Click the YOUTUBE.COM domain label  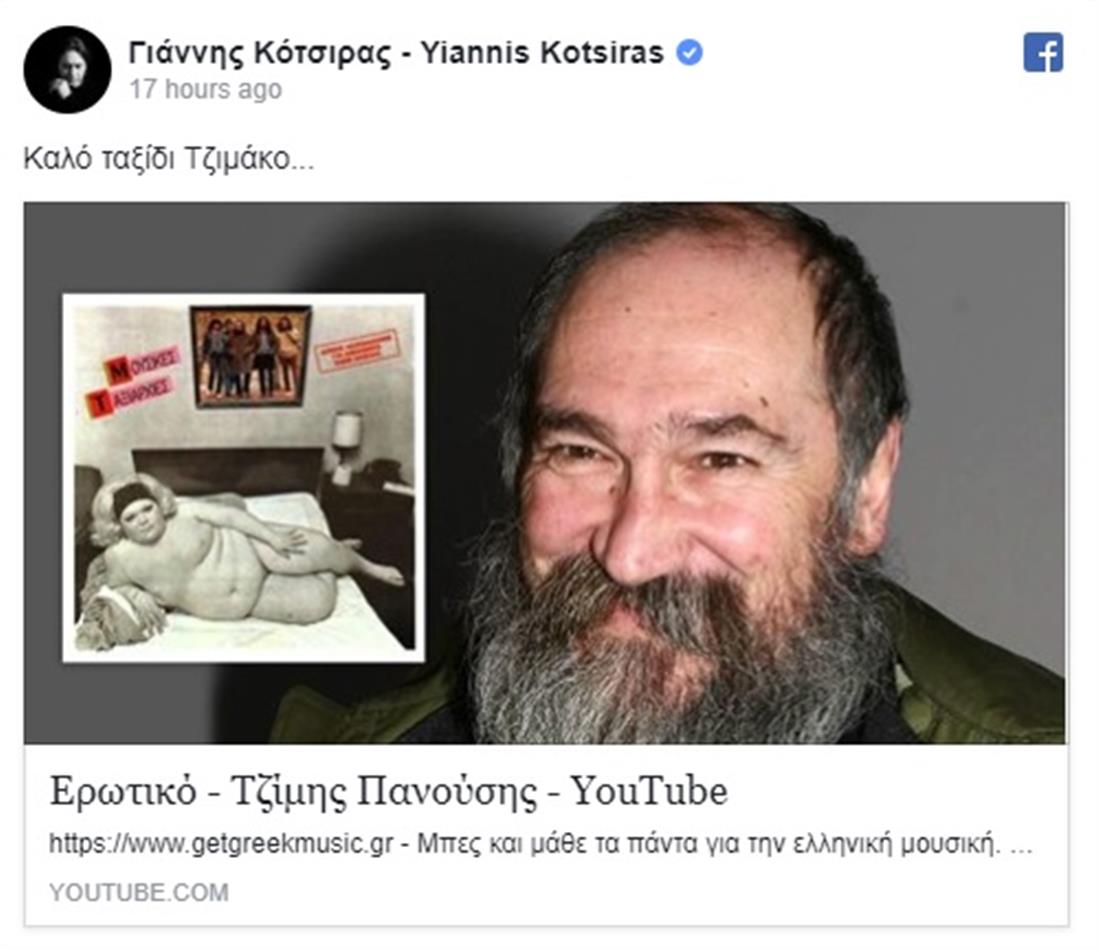(139, 893)
